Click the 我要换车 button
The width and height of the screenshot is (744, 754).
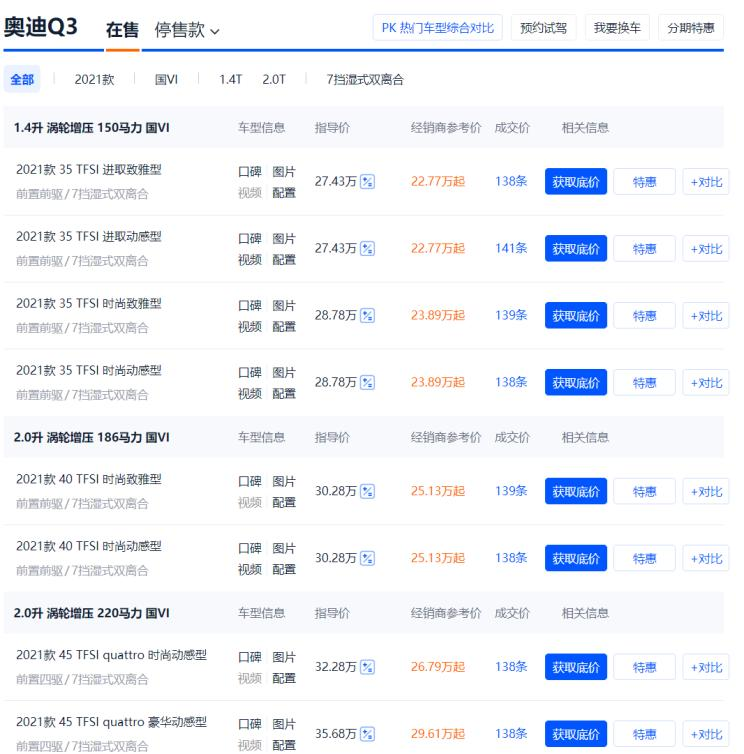[x=617, y=28]
